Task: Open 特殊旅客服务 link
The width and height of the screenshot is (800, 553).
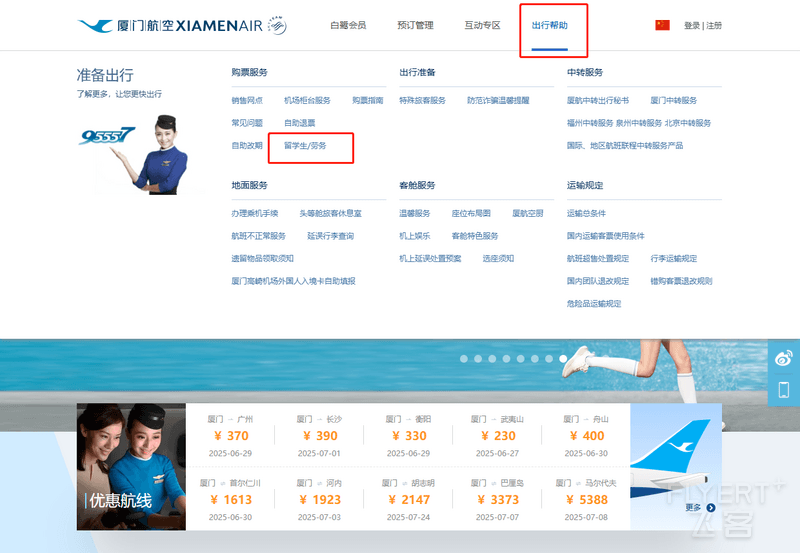Action: tap(422, 100)
